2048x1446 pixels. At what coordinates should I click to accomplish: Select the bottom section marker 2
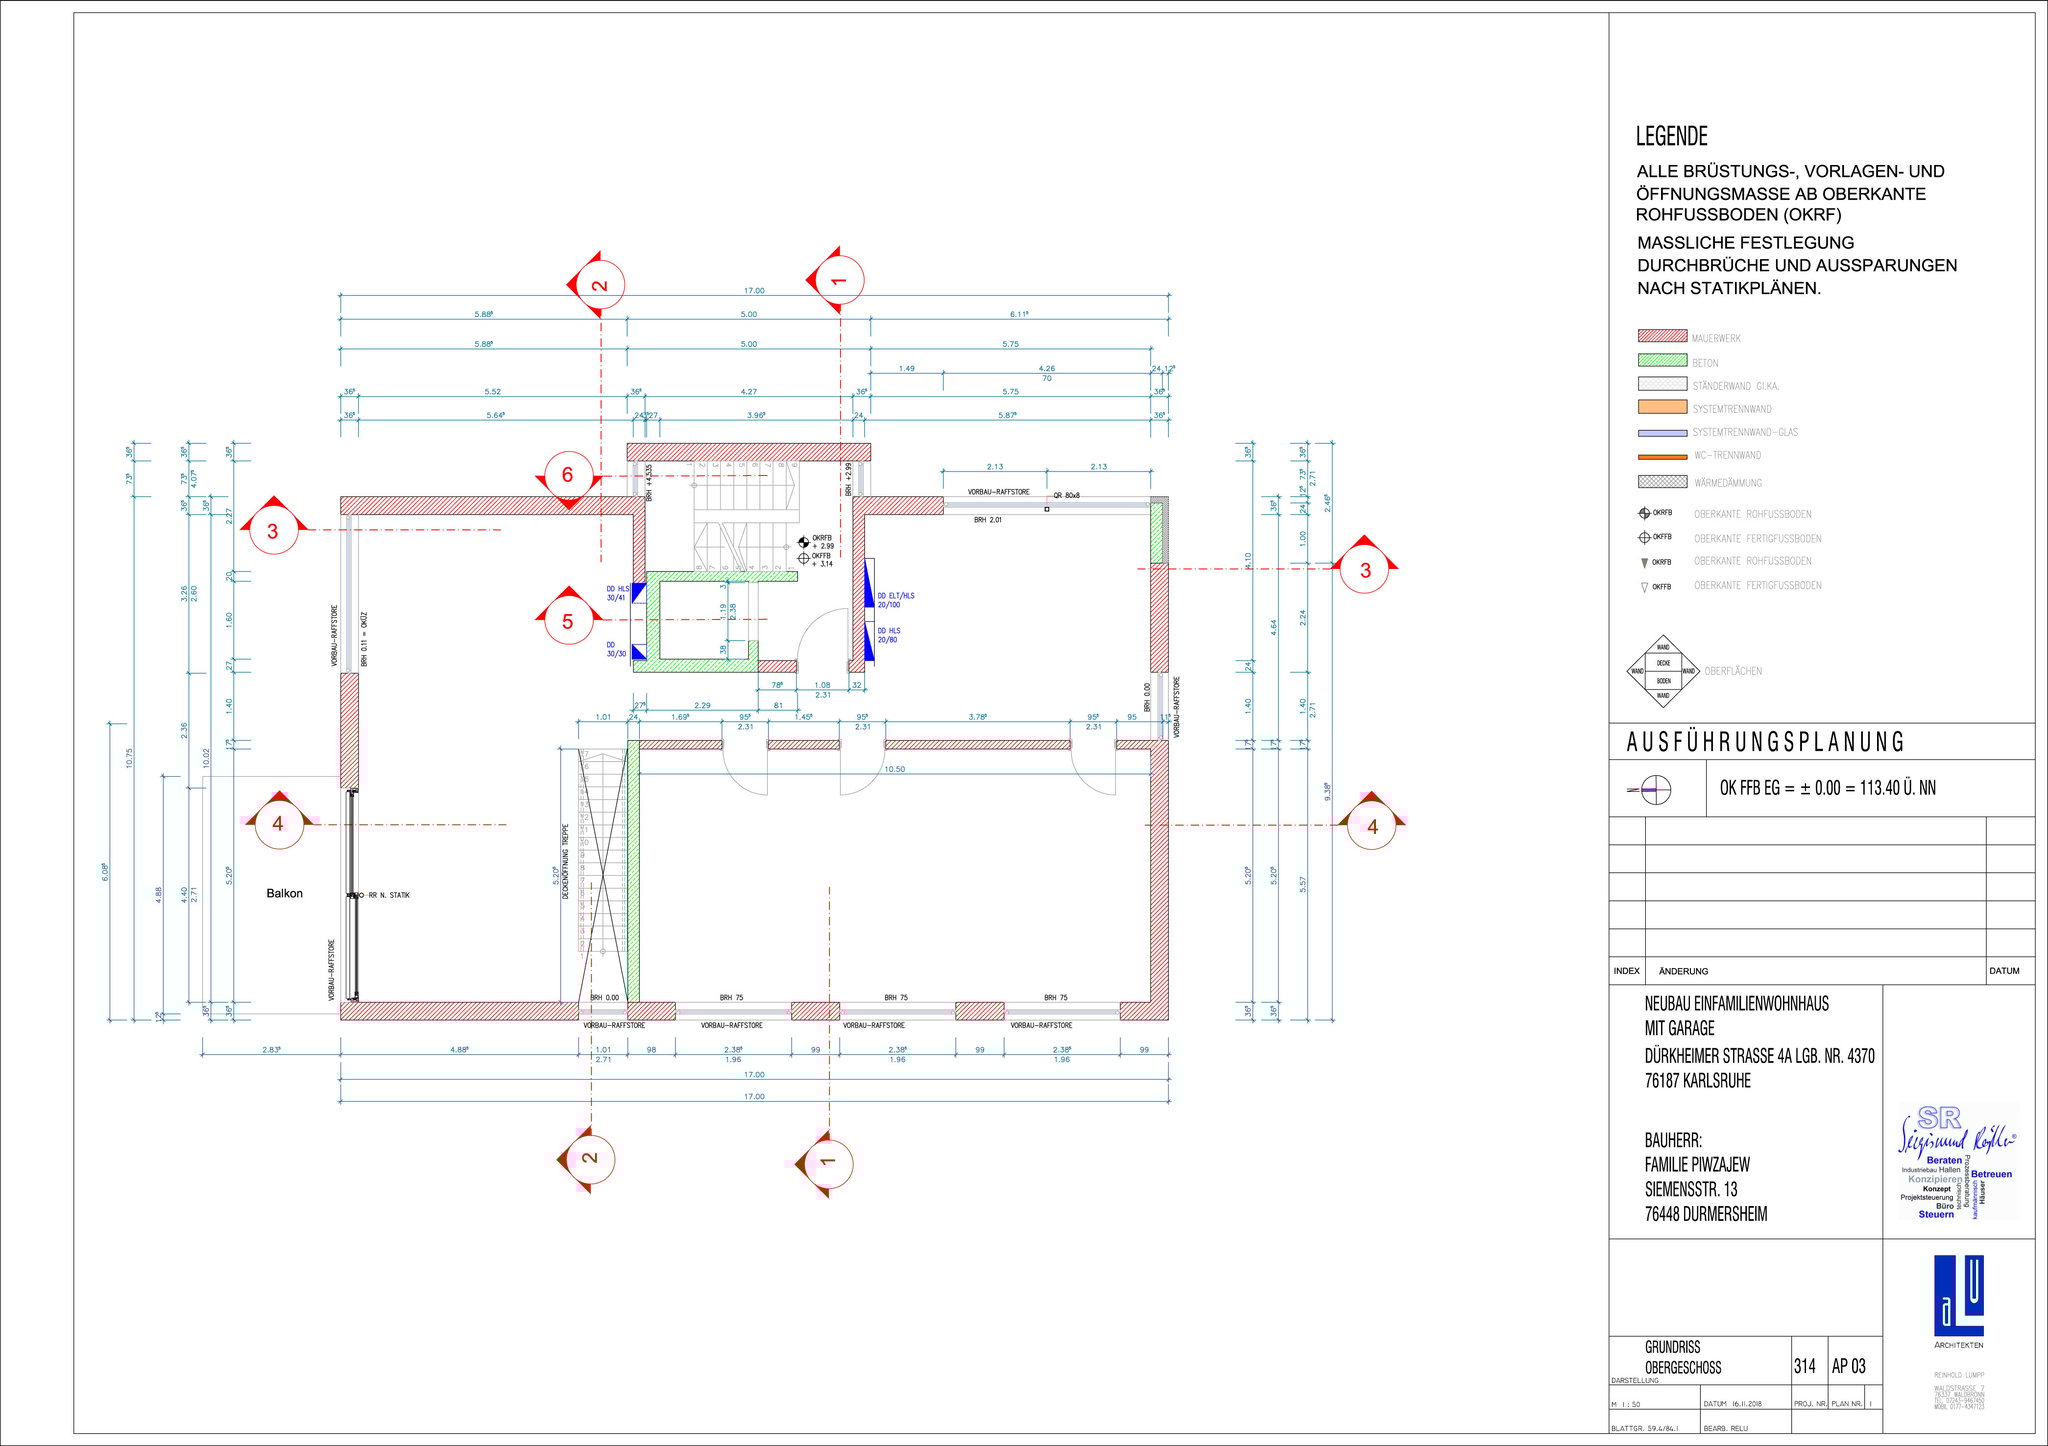point(589,1158)
